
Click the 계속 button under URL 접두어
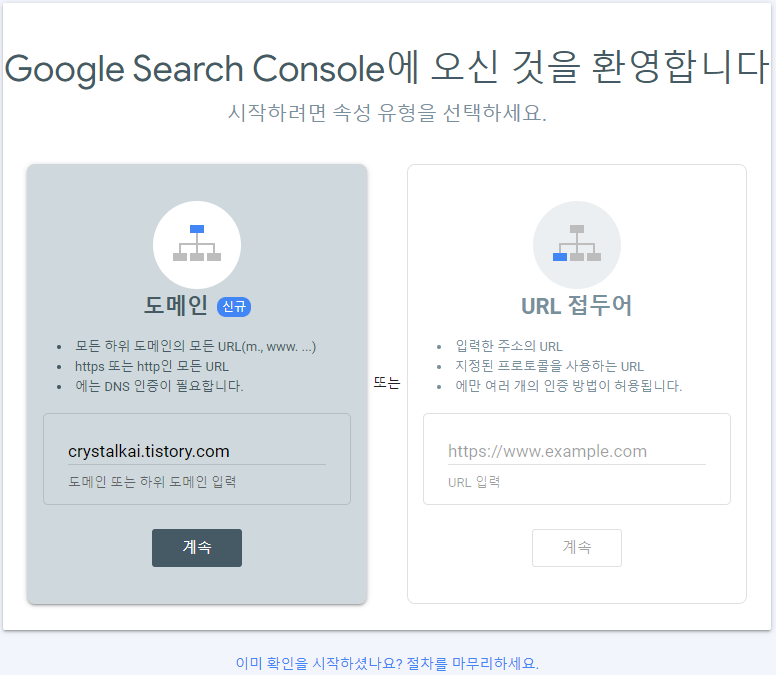click(577, 548)
